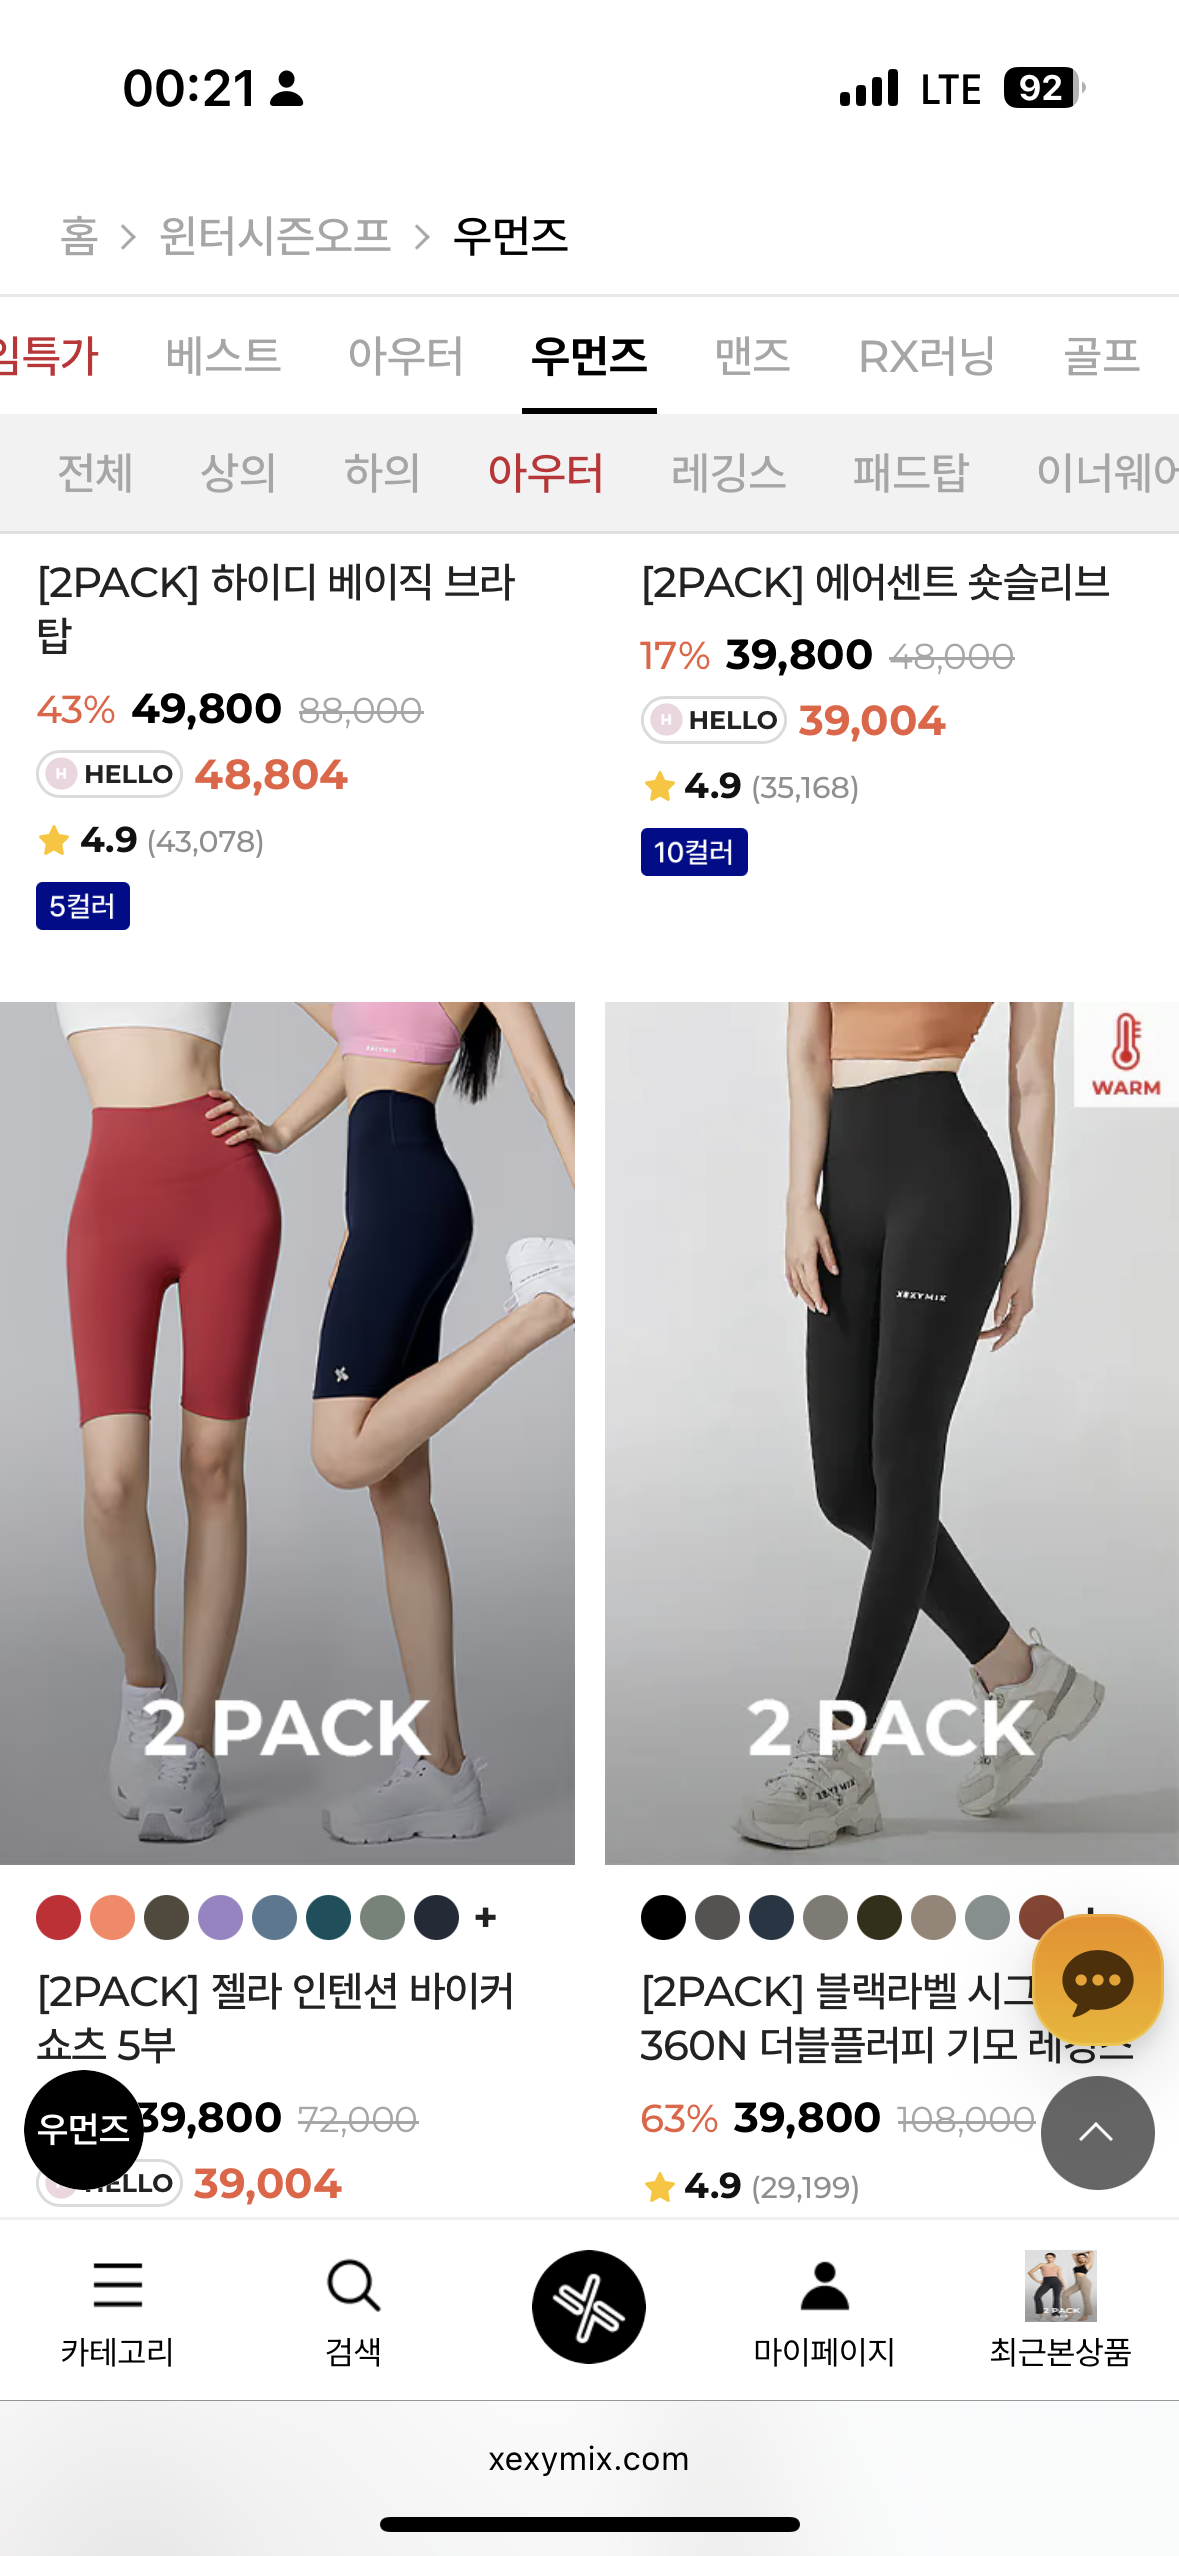Open the 최근본상품 thumbnail icon

[1060, 2286]
